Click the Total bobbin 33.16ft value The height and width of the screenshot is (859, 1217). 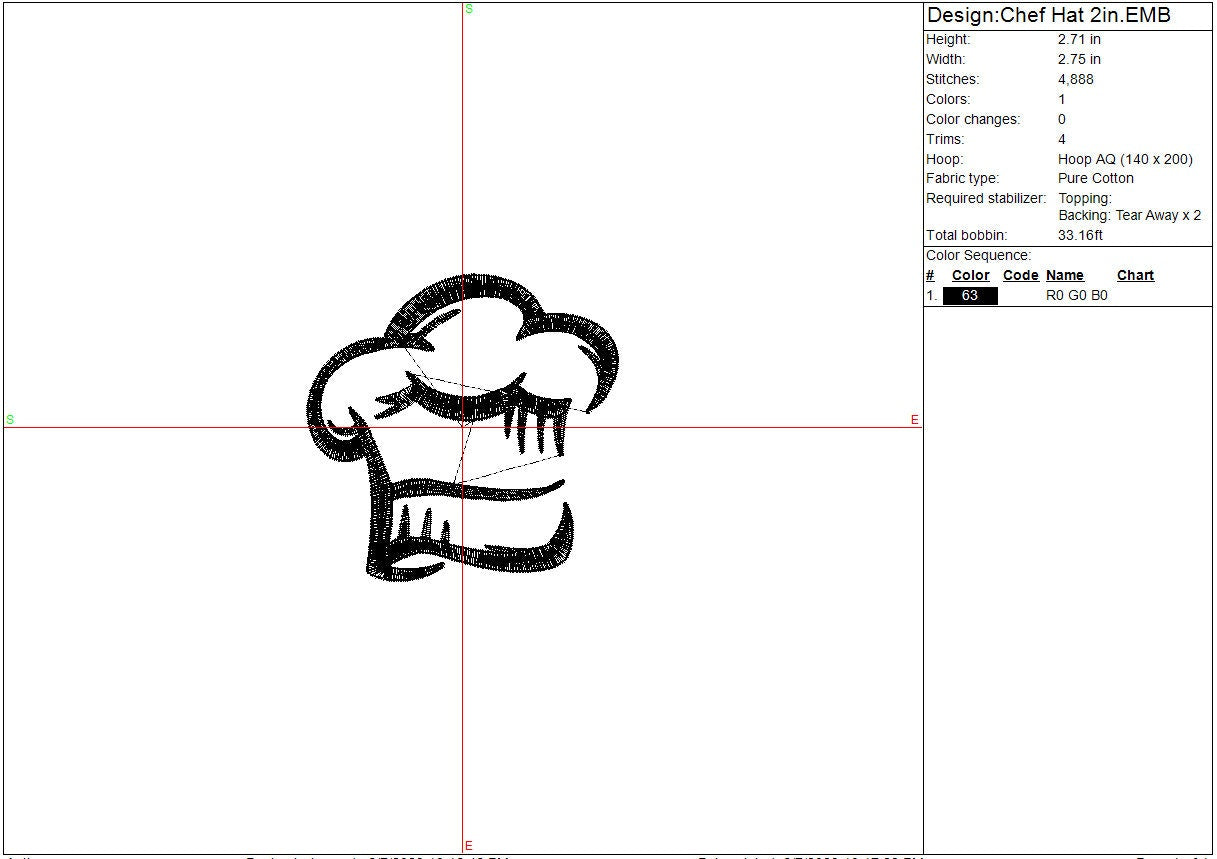pyautogui.click(x=1080, y=235)
